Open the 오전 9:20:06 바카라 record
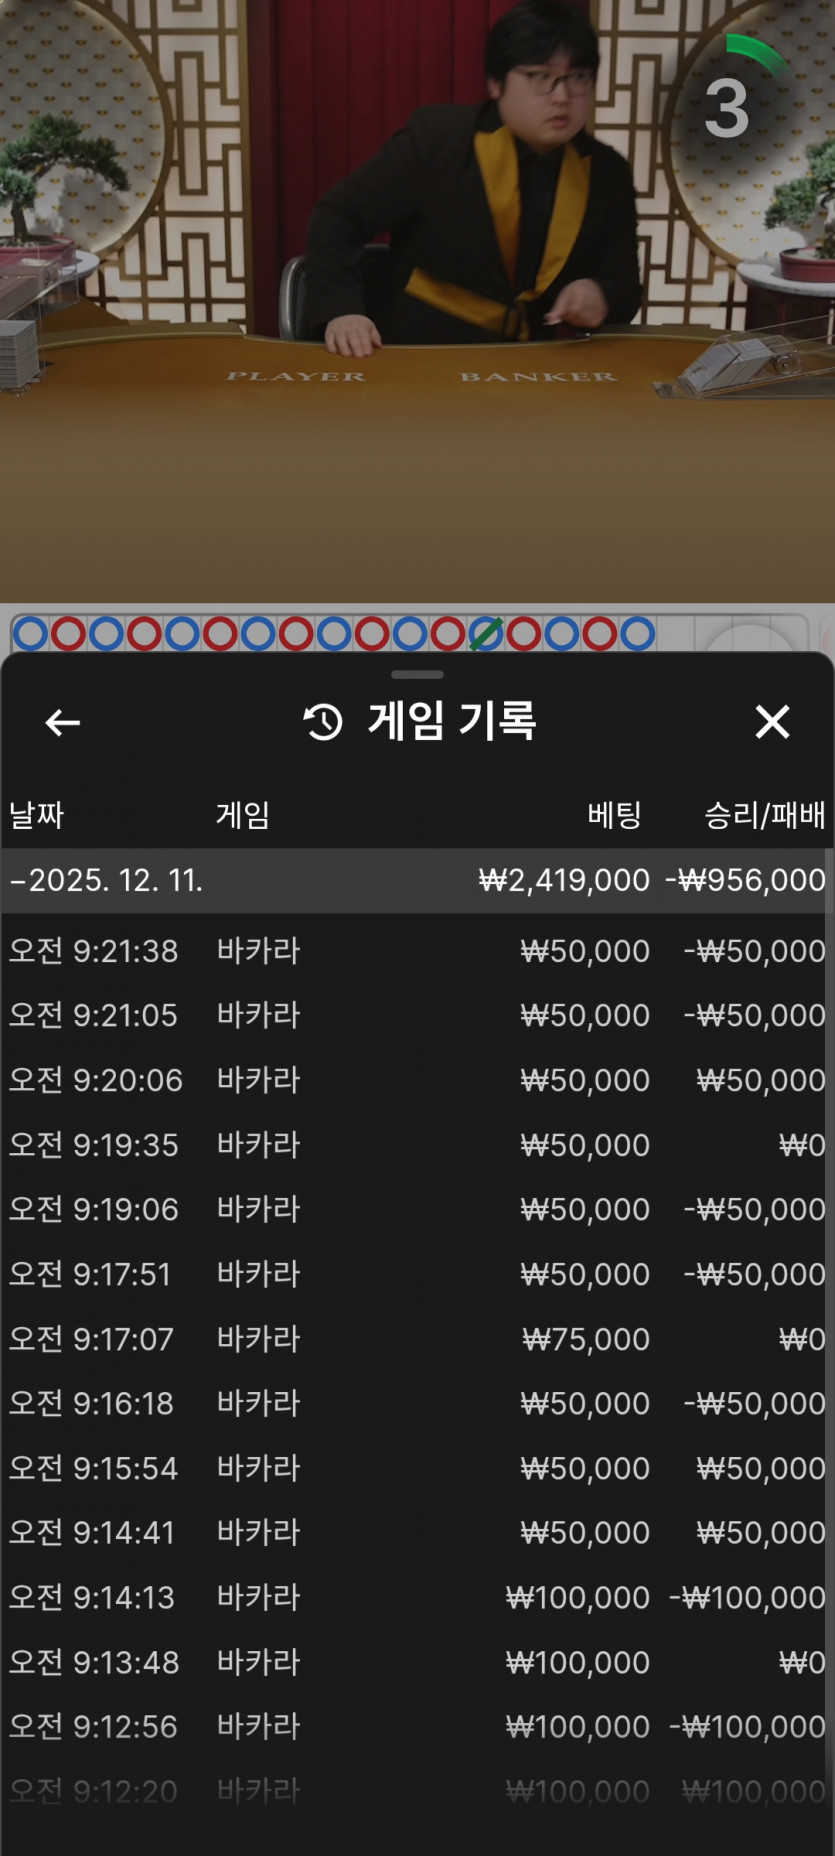Image resolution: width=835 pixels, height=1856 pixels. pyautogui.click(x=417, y=1080)
